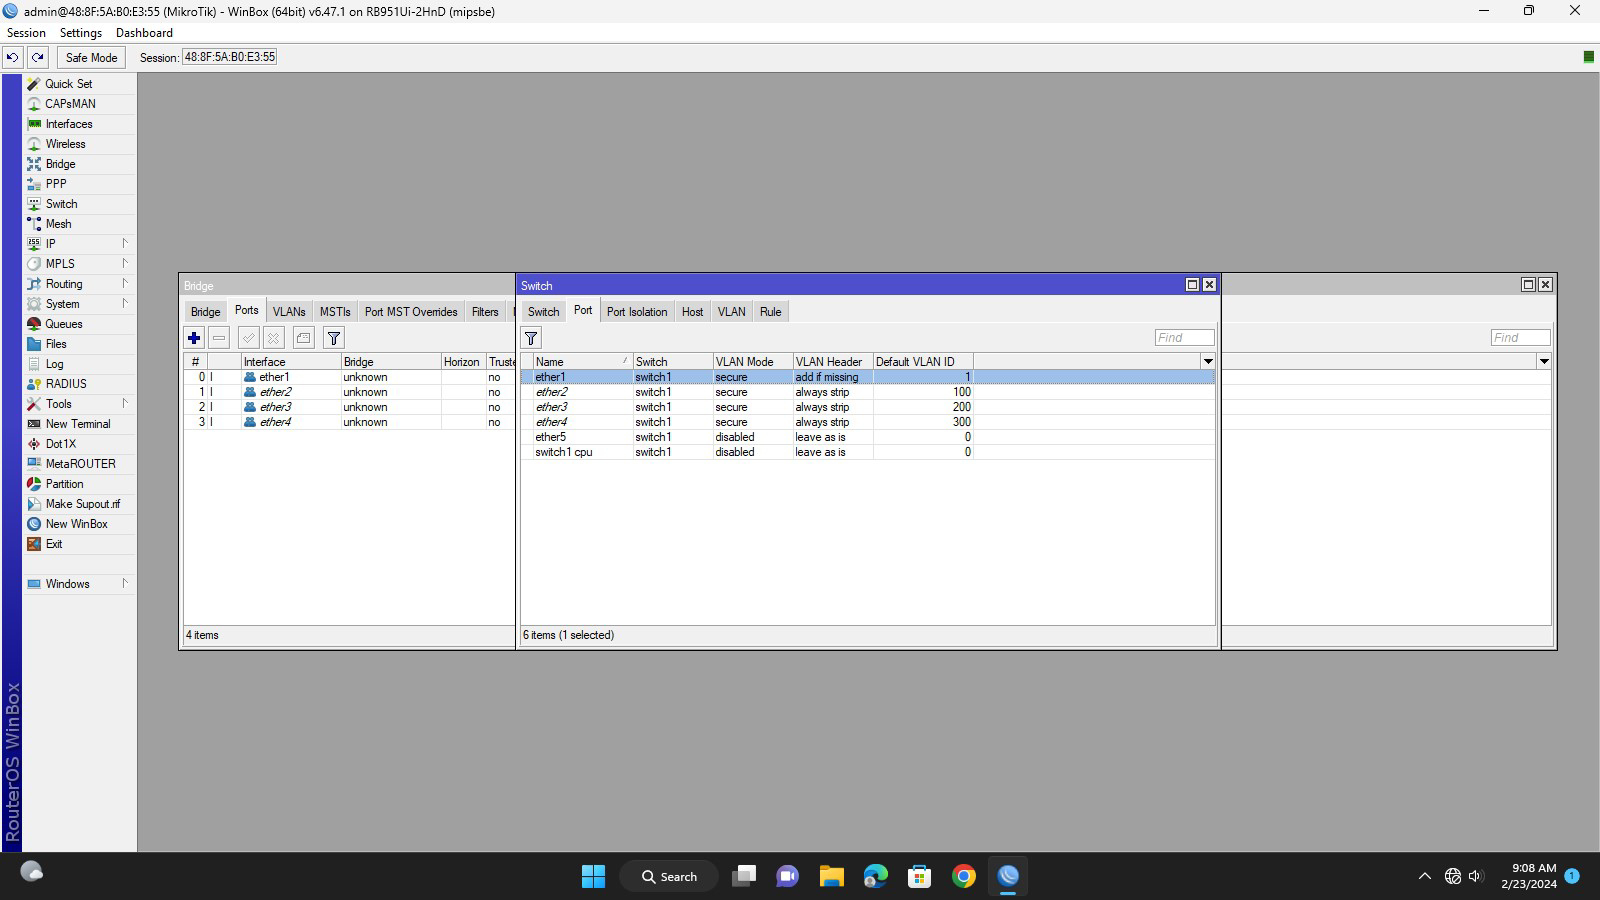1600x900 pixels.
Task: Click the undo arrow in the top toolbar
Action: [x=12, y=57]
